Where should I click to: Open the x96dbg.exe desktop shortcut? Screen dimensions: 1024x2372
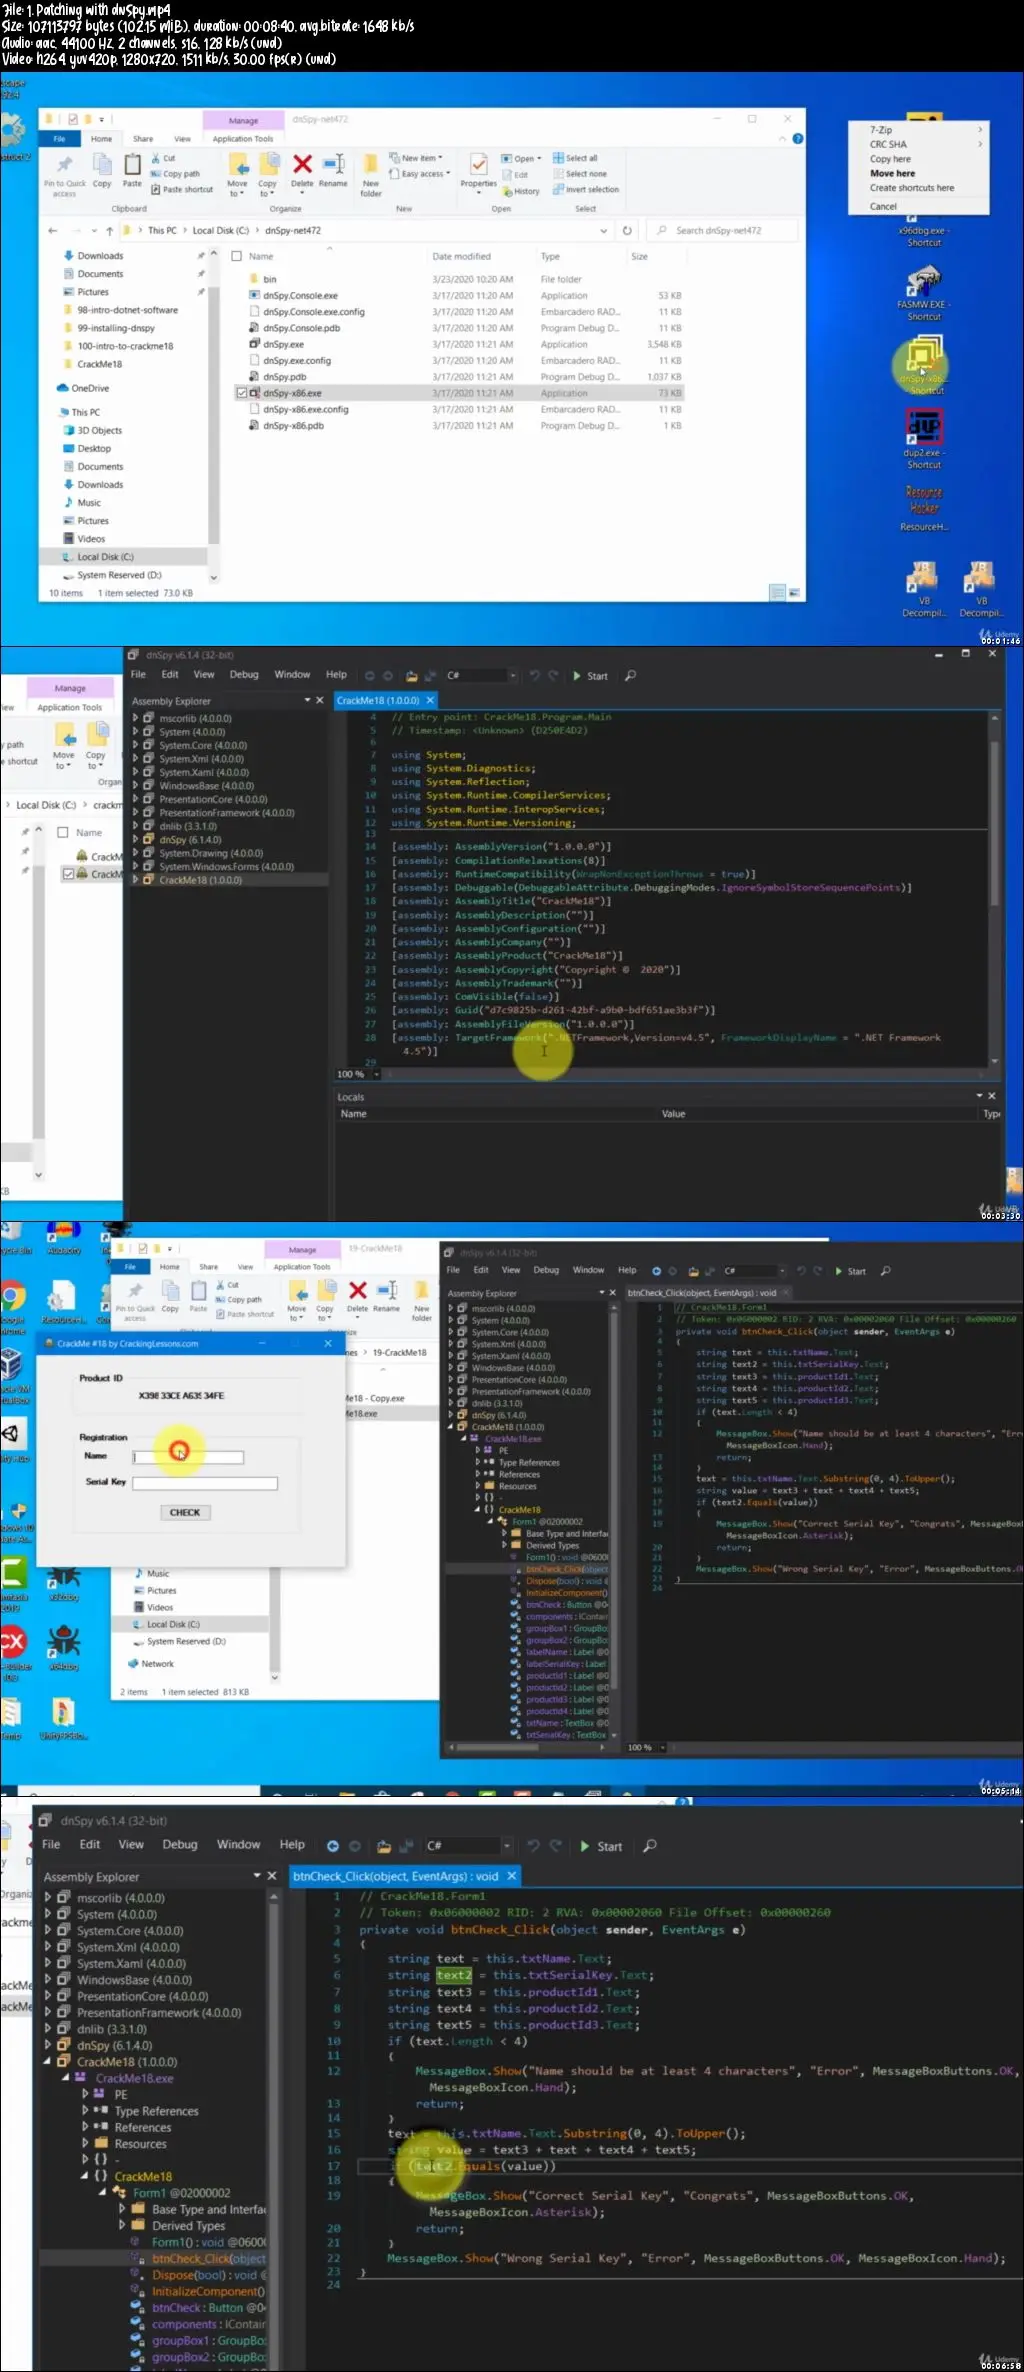tap(924, 231)
